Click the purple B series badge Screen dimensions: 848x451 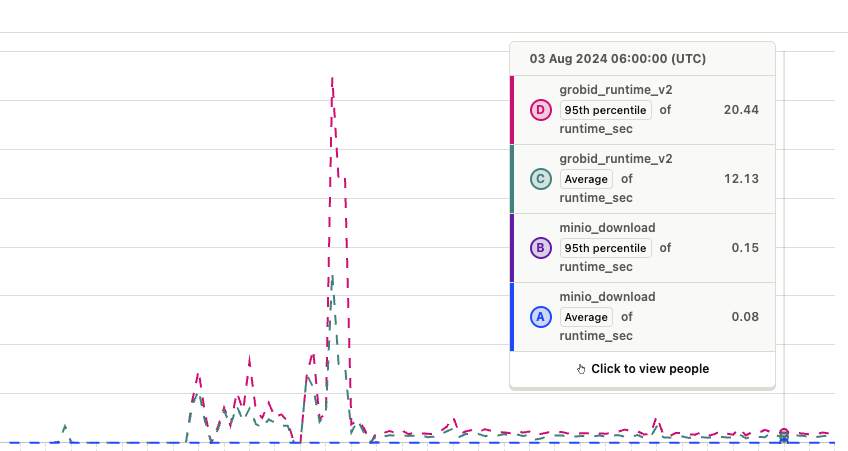tap(540, 248)
